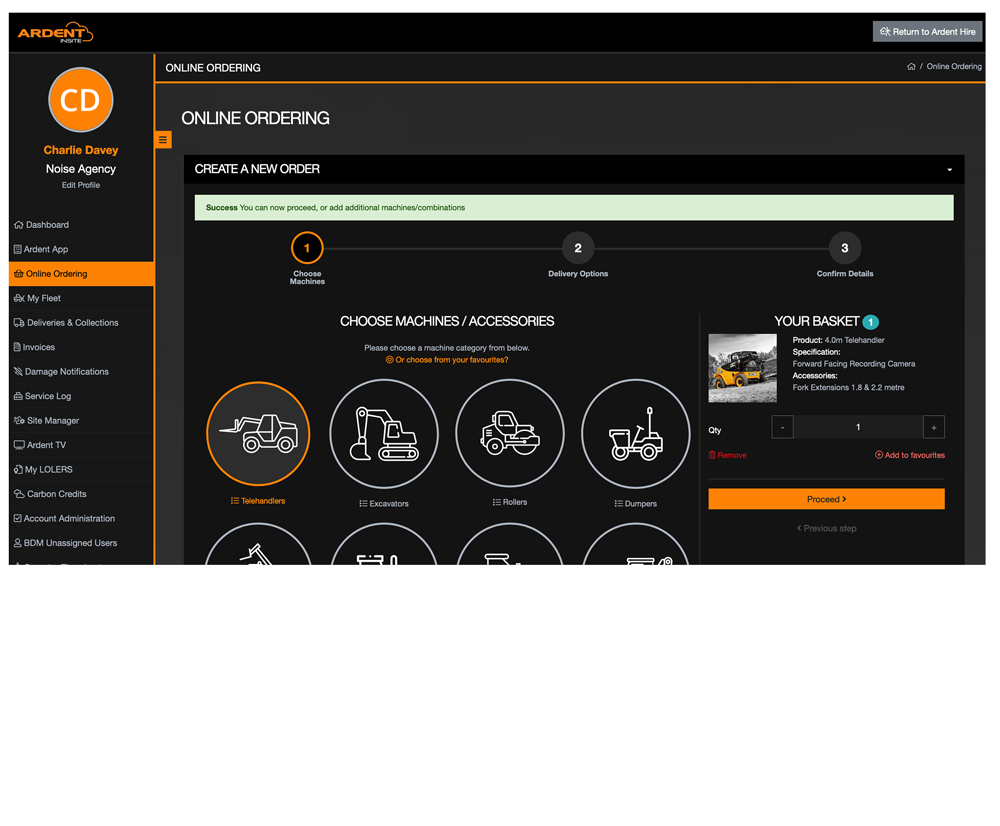1000x826 pixels.
Task: Click Fork Extensions 1.8 & 2.2 metre text
Action: 849,388
